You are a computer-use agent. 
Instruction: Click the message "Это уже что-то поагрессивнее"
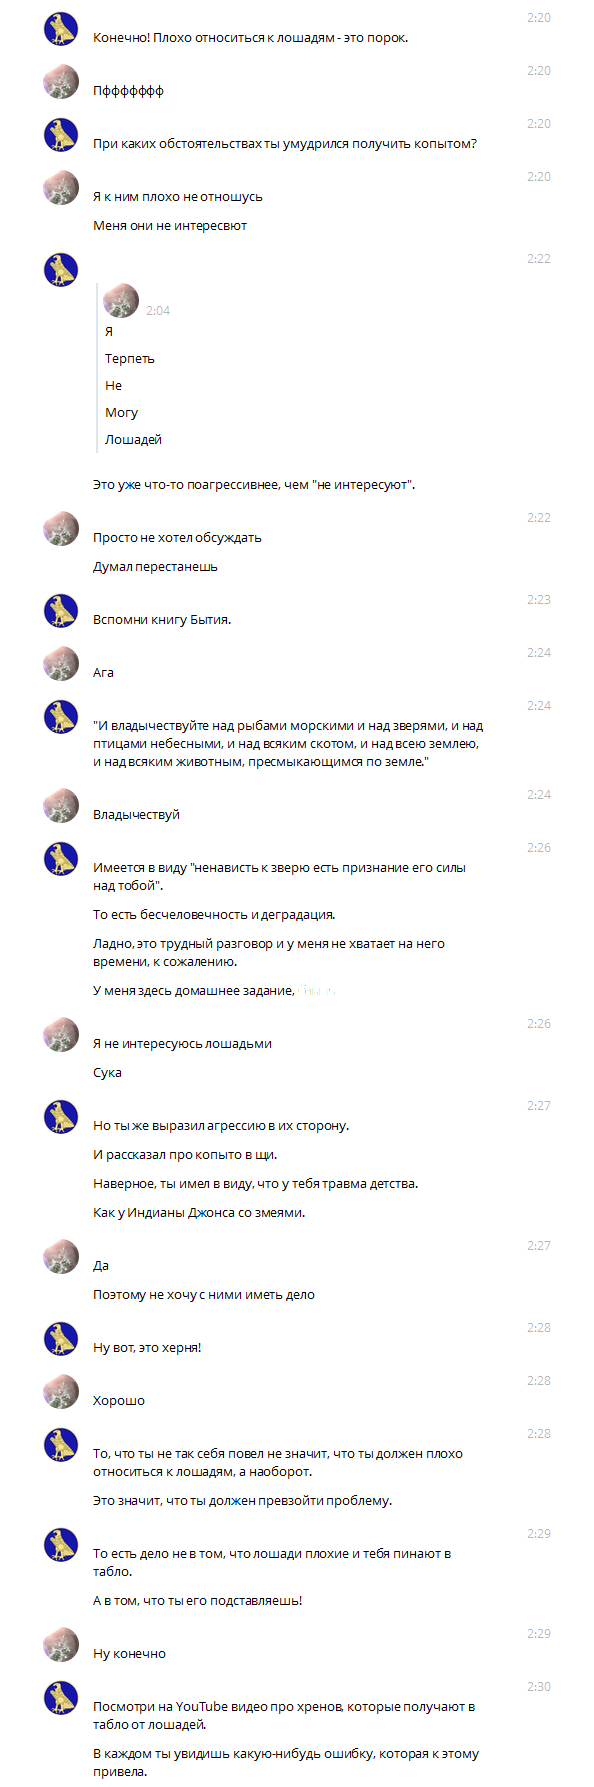point(254,484)
